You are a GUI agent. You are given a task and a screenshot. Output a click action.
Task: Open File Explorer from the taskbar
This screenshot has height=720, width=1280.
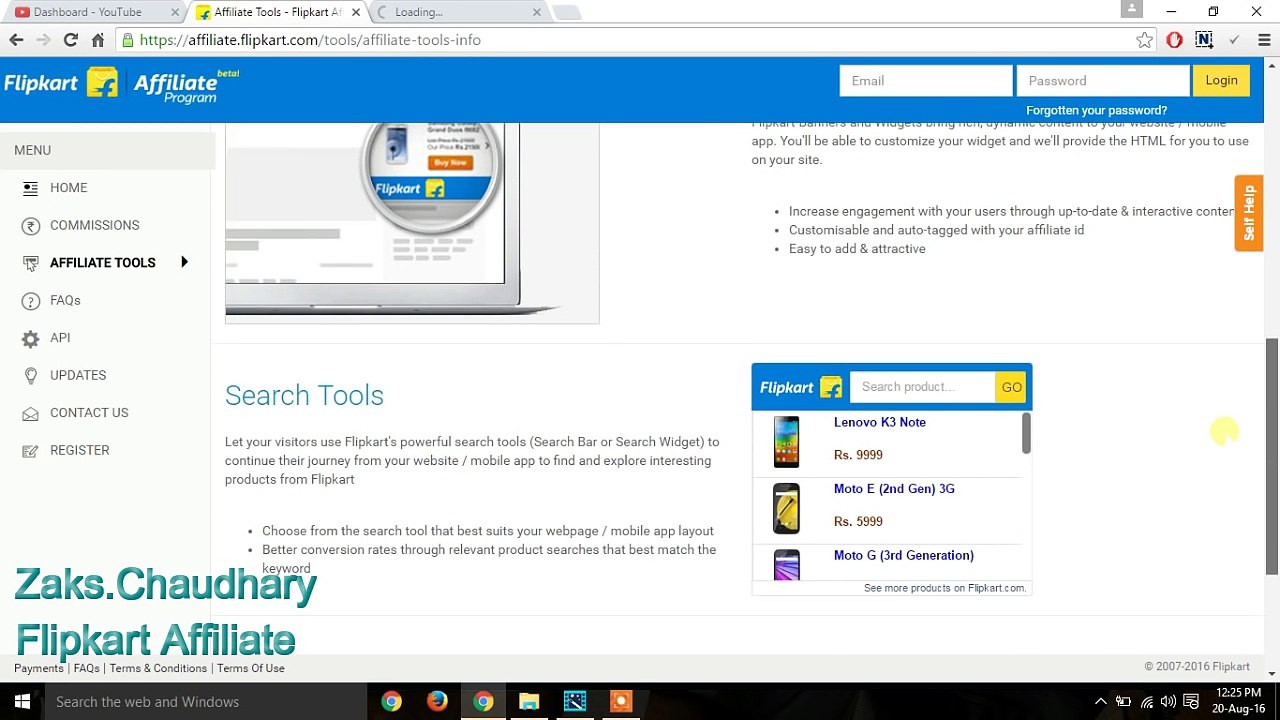pyautogui.click(x=529, y=702)
